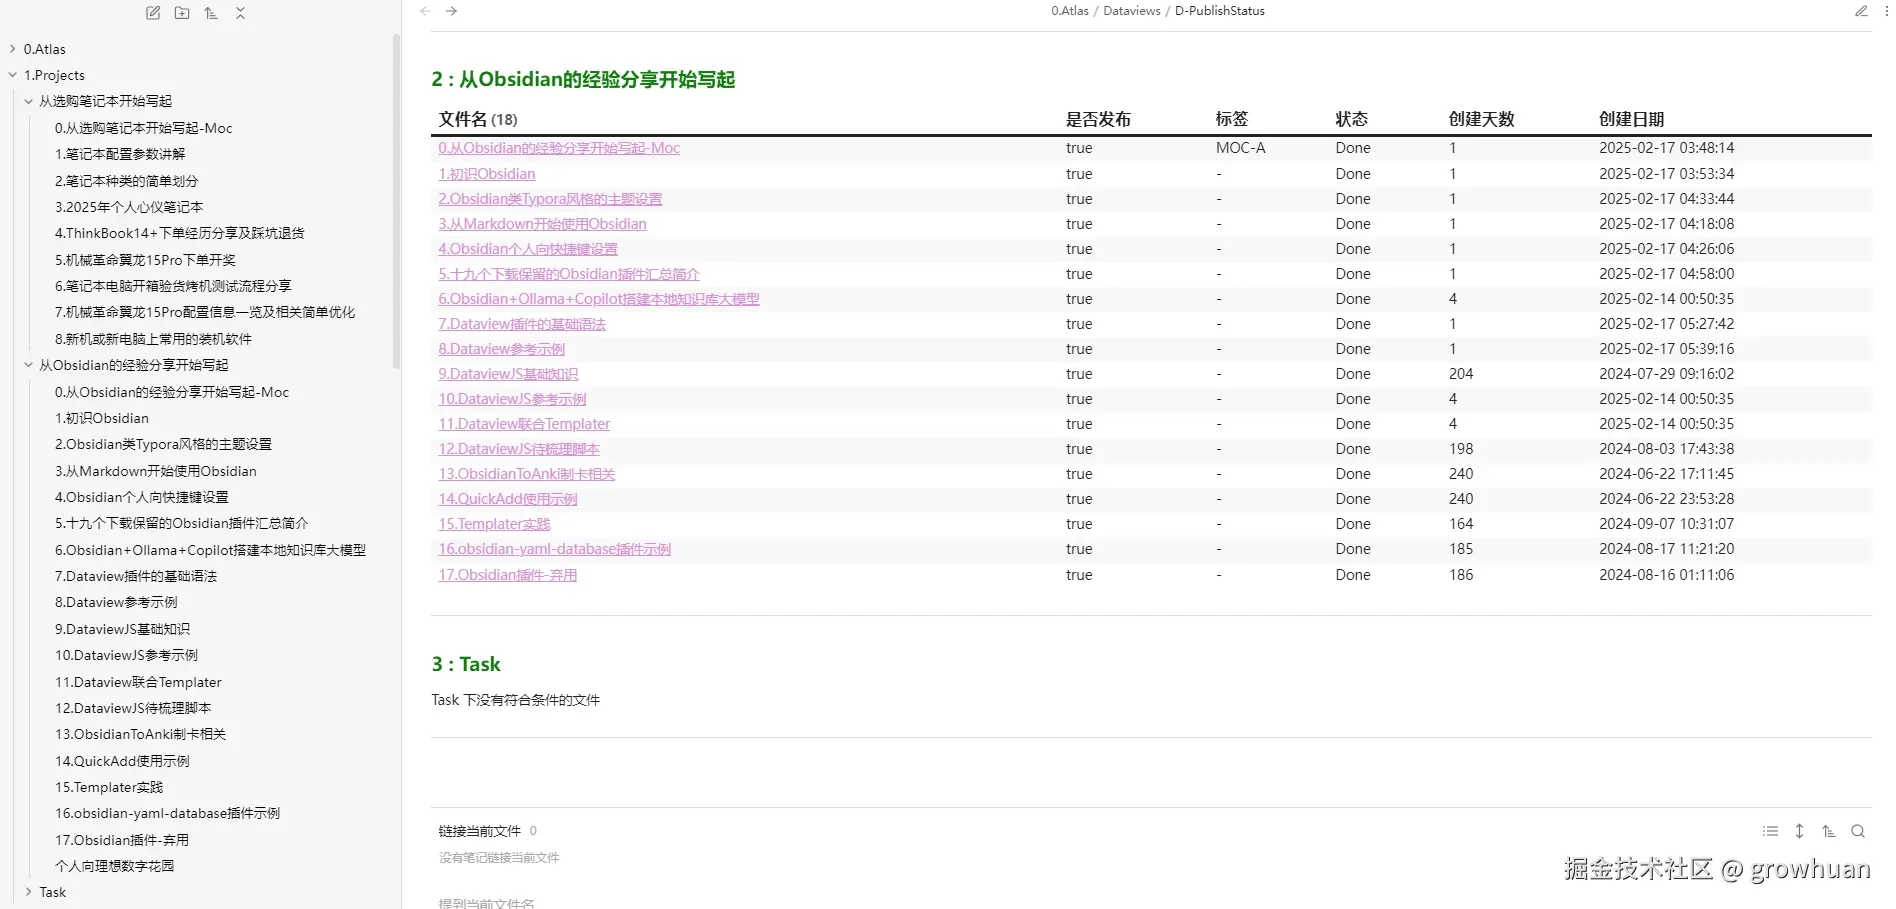Open the link 1.初识Obsidian in the table

click(487, 173)
